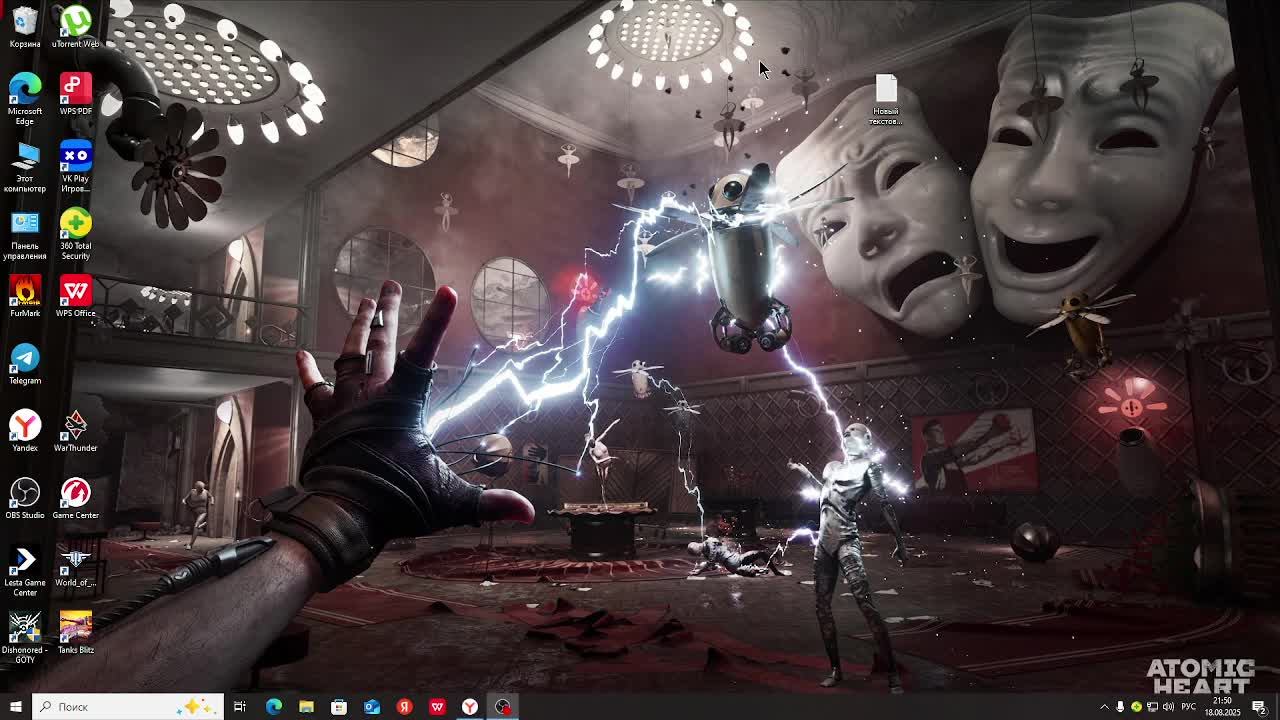Open Task View from the taskbar
This screenshot has height=720, width=1280.
tap(240, 707)
